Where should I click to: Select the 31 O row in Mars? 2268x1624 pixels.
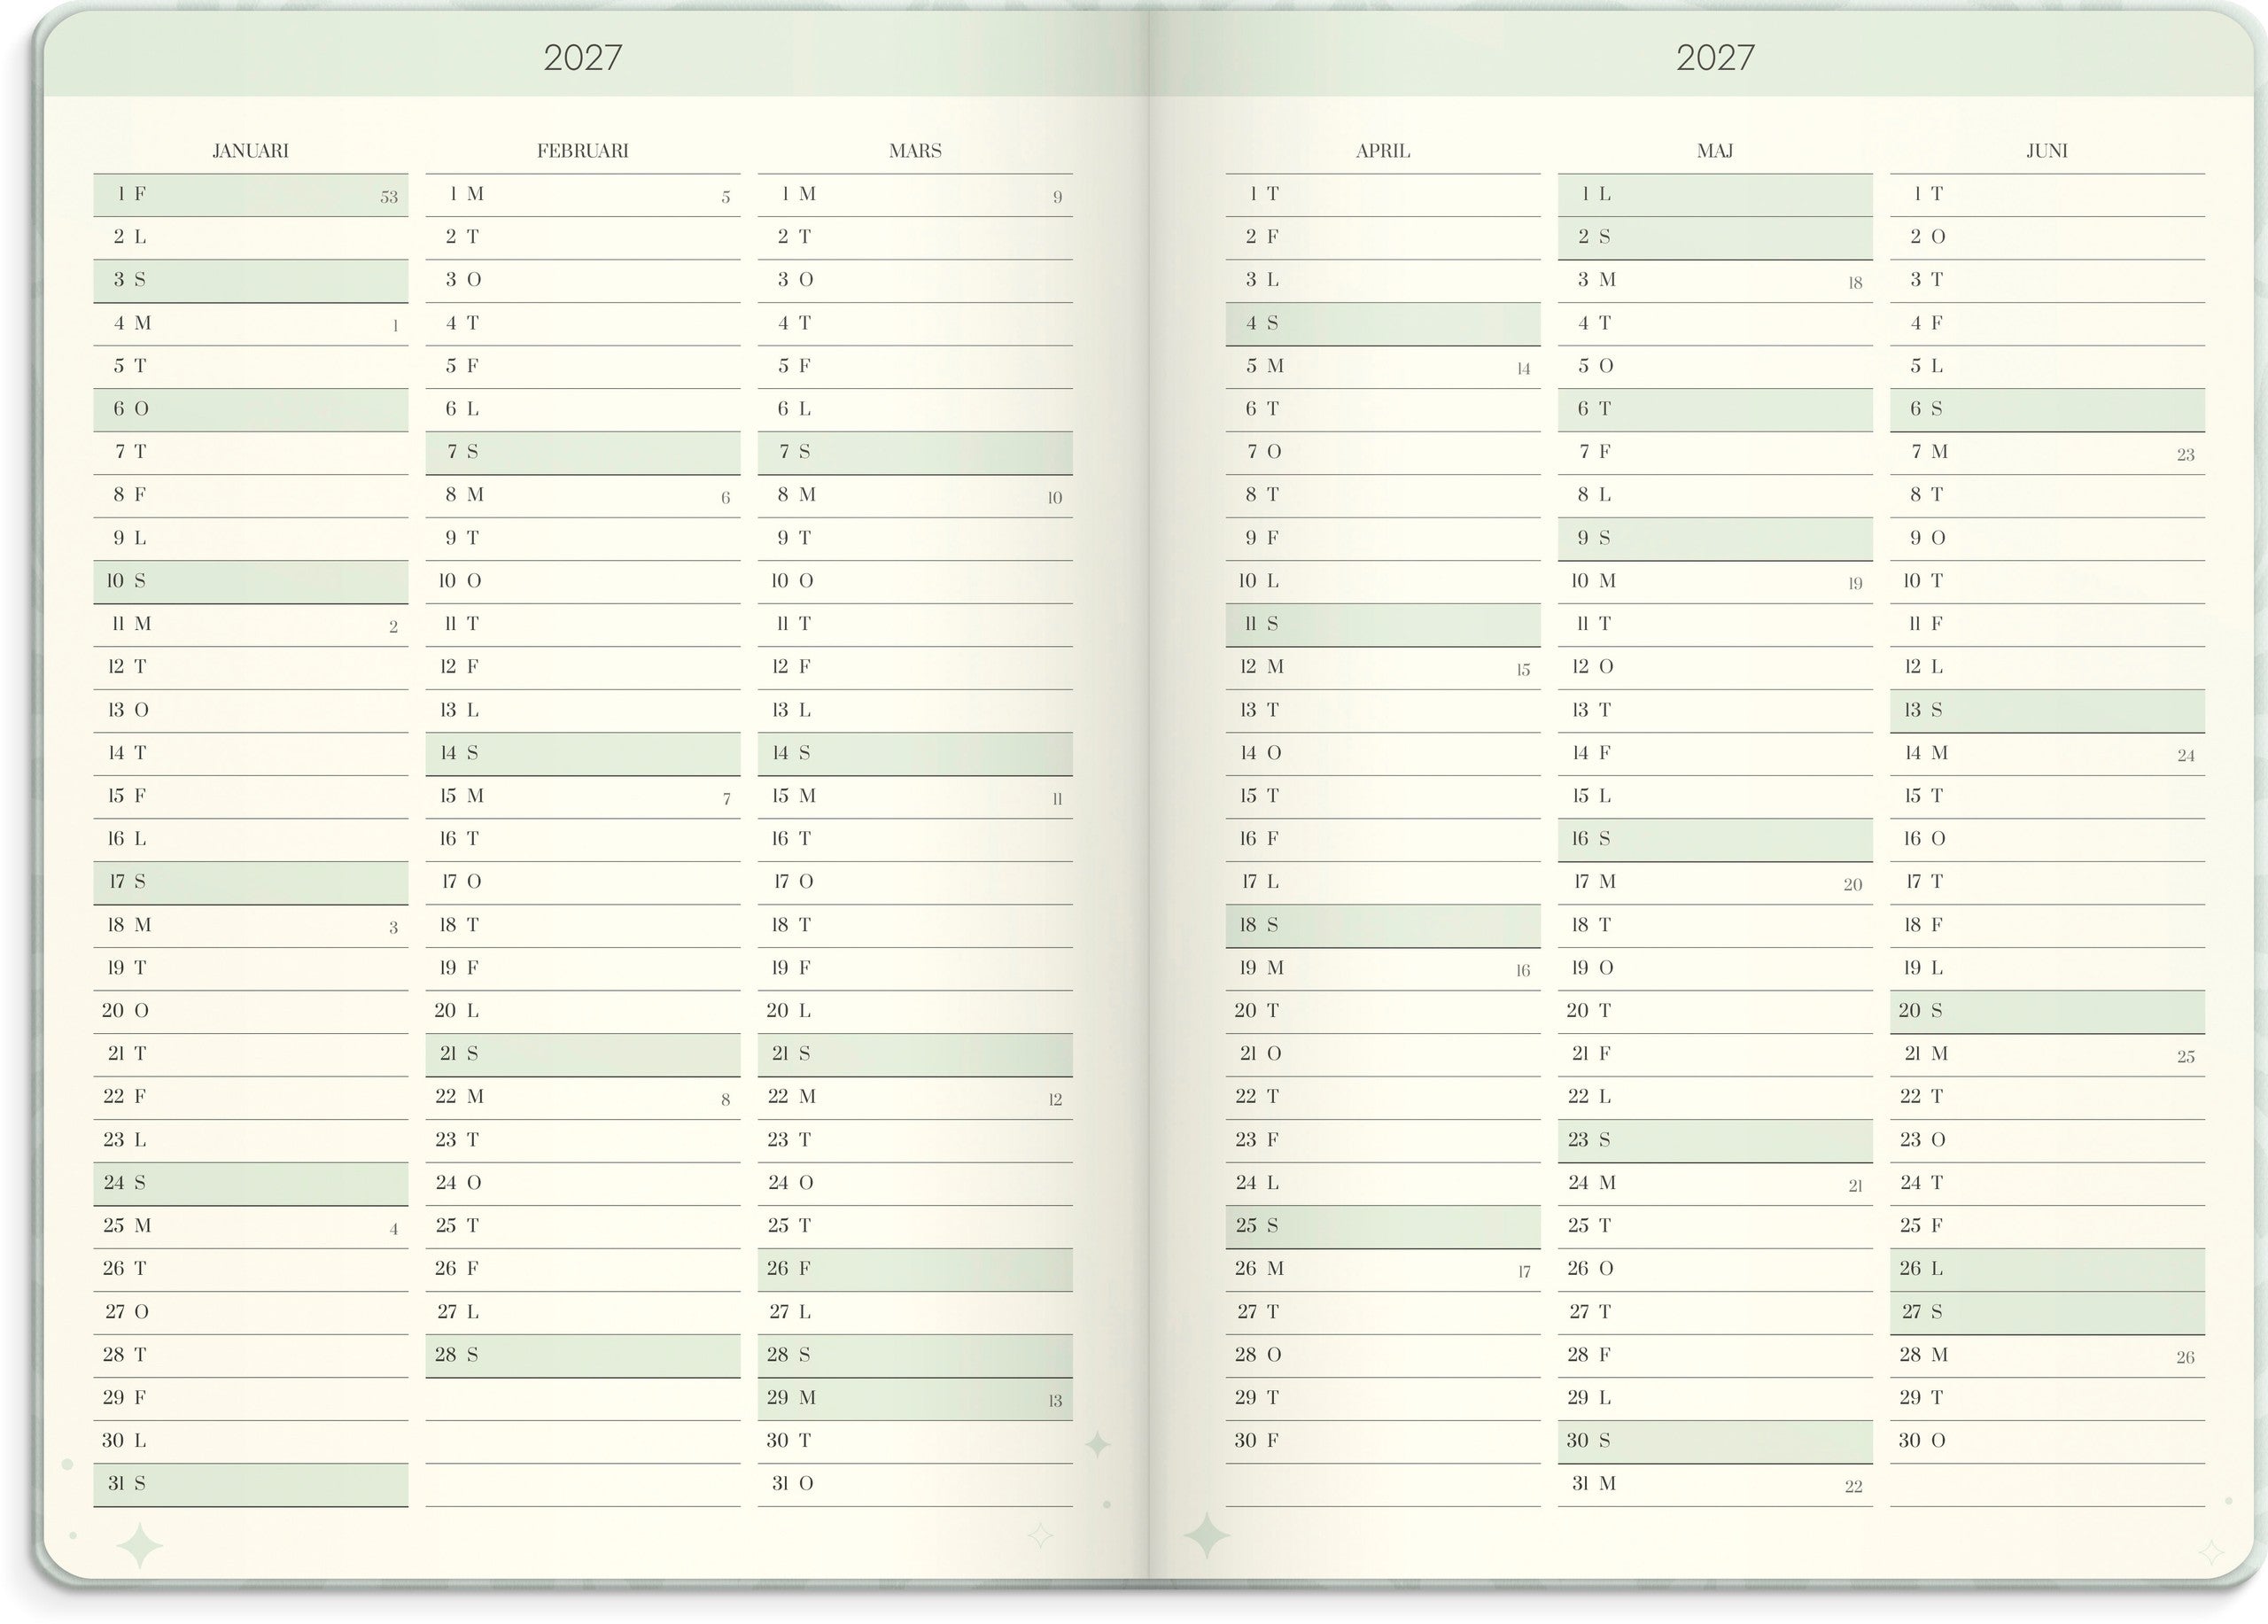pyautogui.click(x=915, y=1485)
